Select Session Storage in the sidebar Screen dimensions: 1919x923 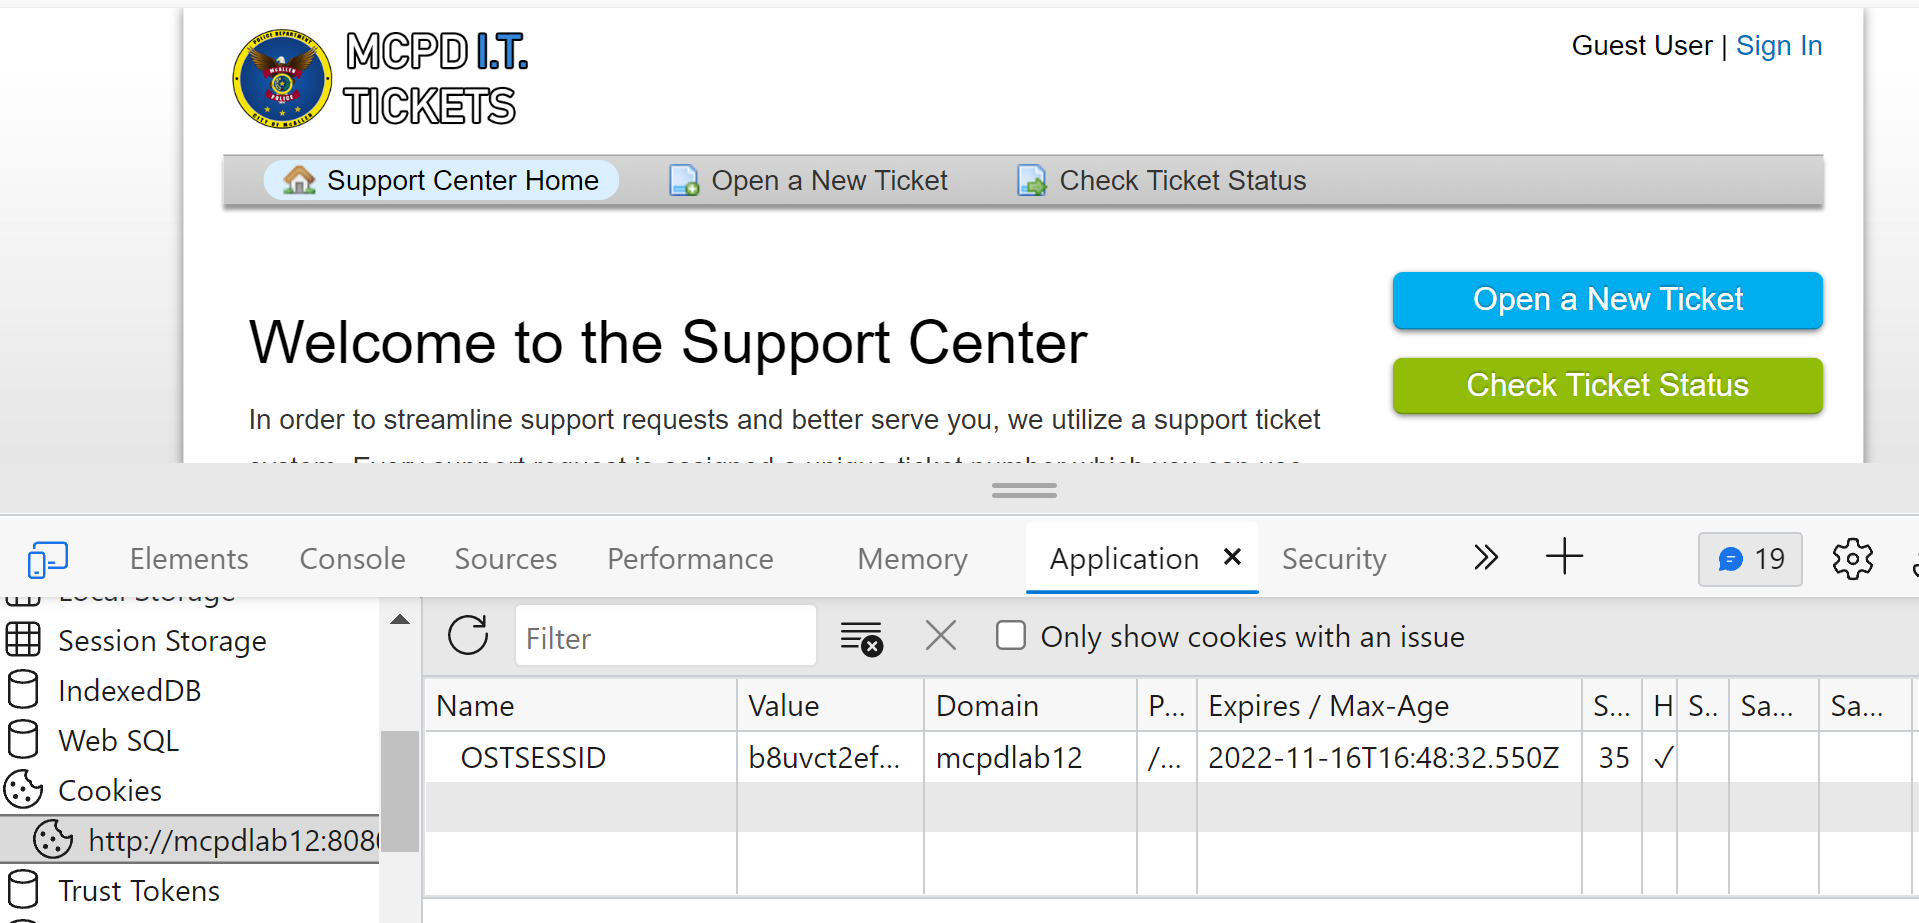162,641
